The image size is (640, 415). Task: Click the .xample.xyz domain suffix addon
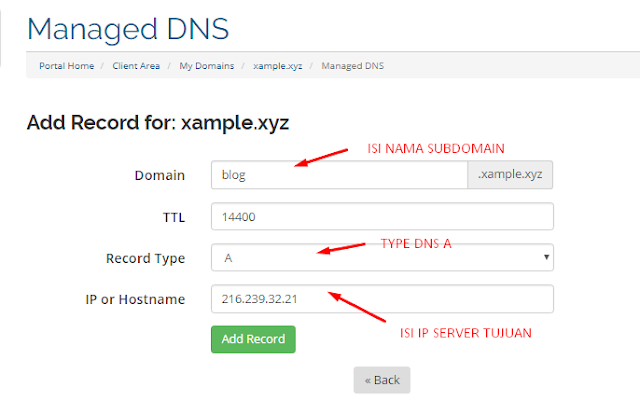pyautogui.click(x=510, y=175)
